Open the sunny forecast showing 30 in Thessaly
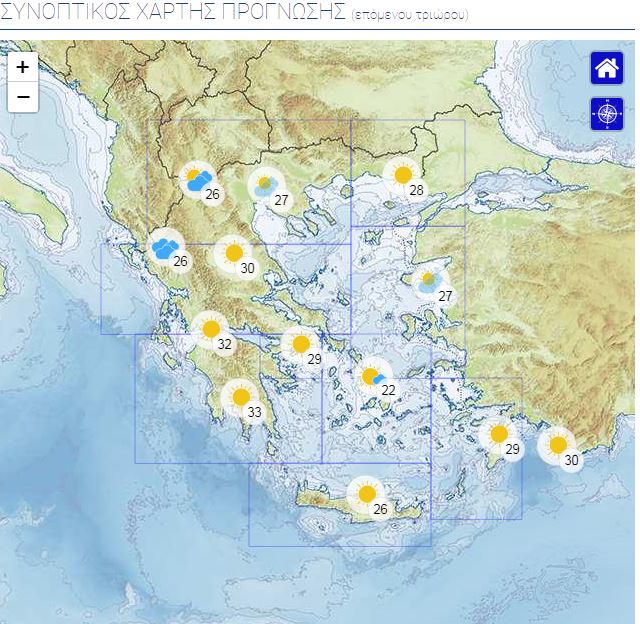The height and width of the screenshot is (624, 640). click(x=234, y=253)
